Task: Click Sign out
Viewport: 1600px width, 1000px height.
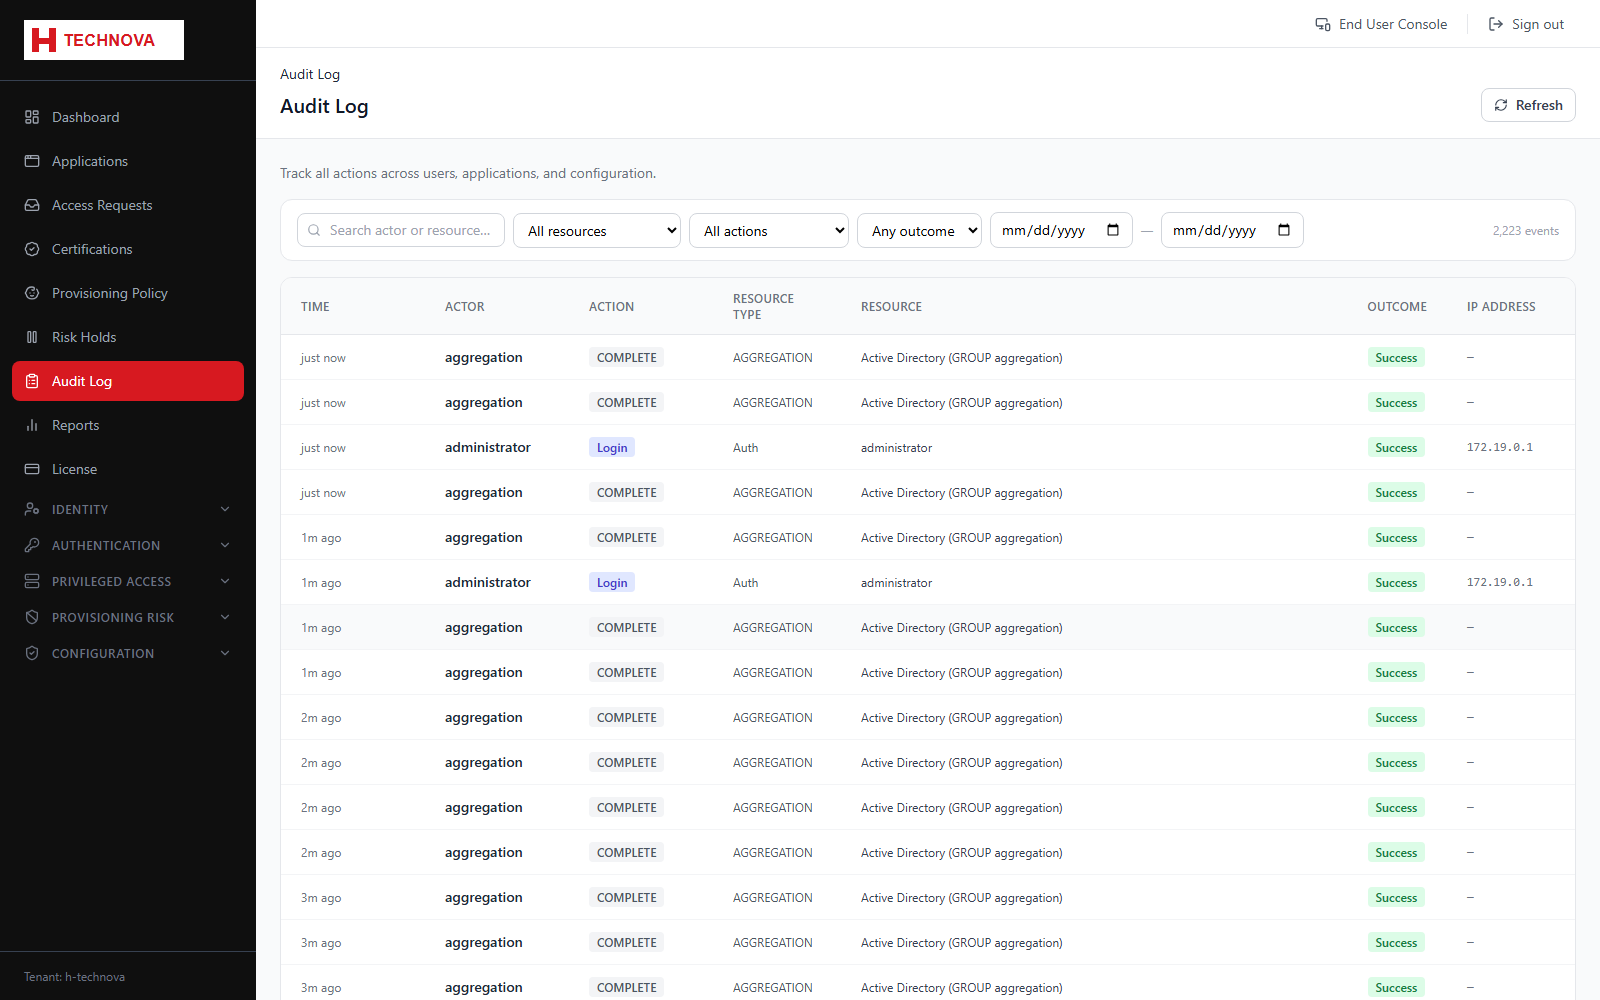Action: pos(1526,24)
